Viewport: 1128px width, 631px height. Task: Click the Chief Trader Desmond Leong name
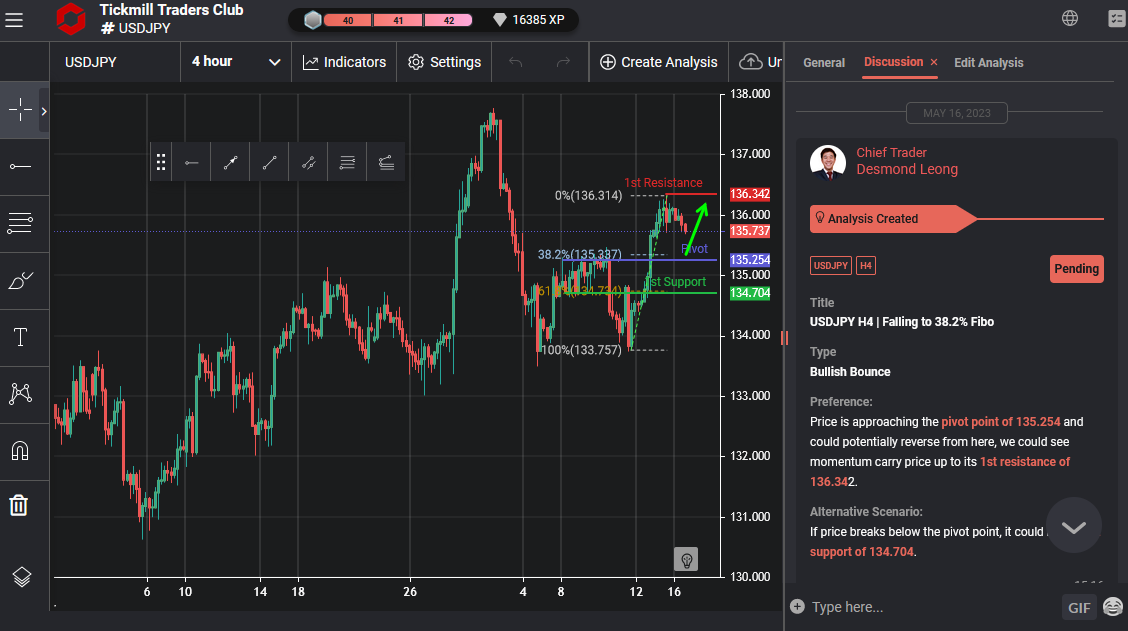click(x=906, y=161)
